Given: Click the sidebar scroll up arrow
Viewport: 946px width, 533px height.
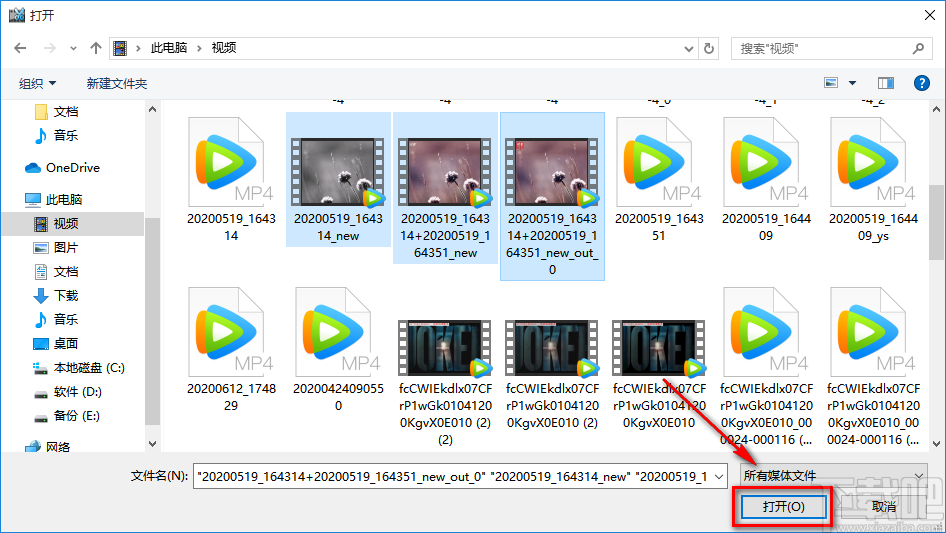Looking at the screenshot, I should [x=152, y=109].
